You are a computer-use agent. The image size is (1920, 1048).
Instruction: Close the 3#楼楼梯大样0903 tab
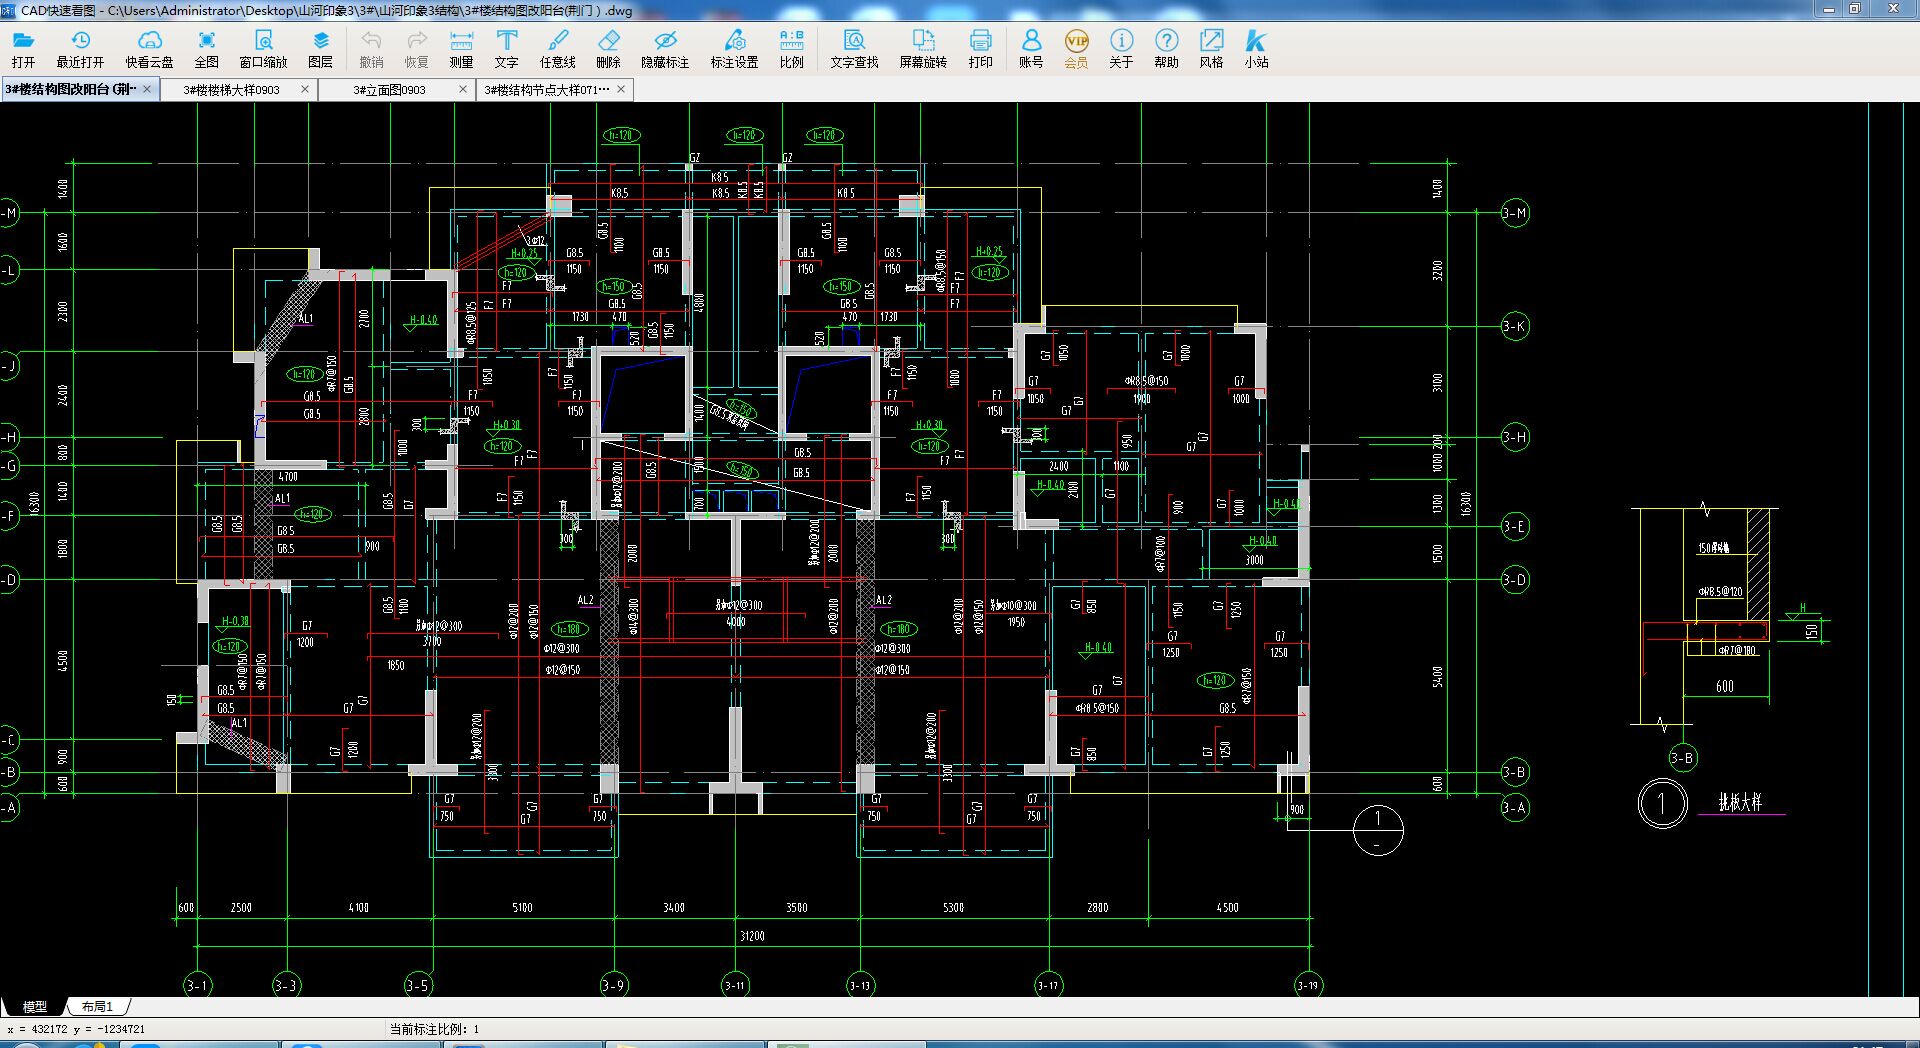tap(305, 89)
